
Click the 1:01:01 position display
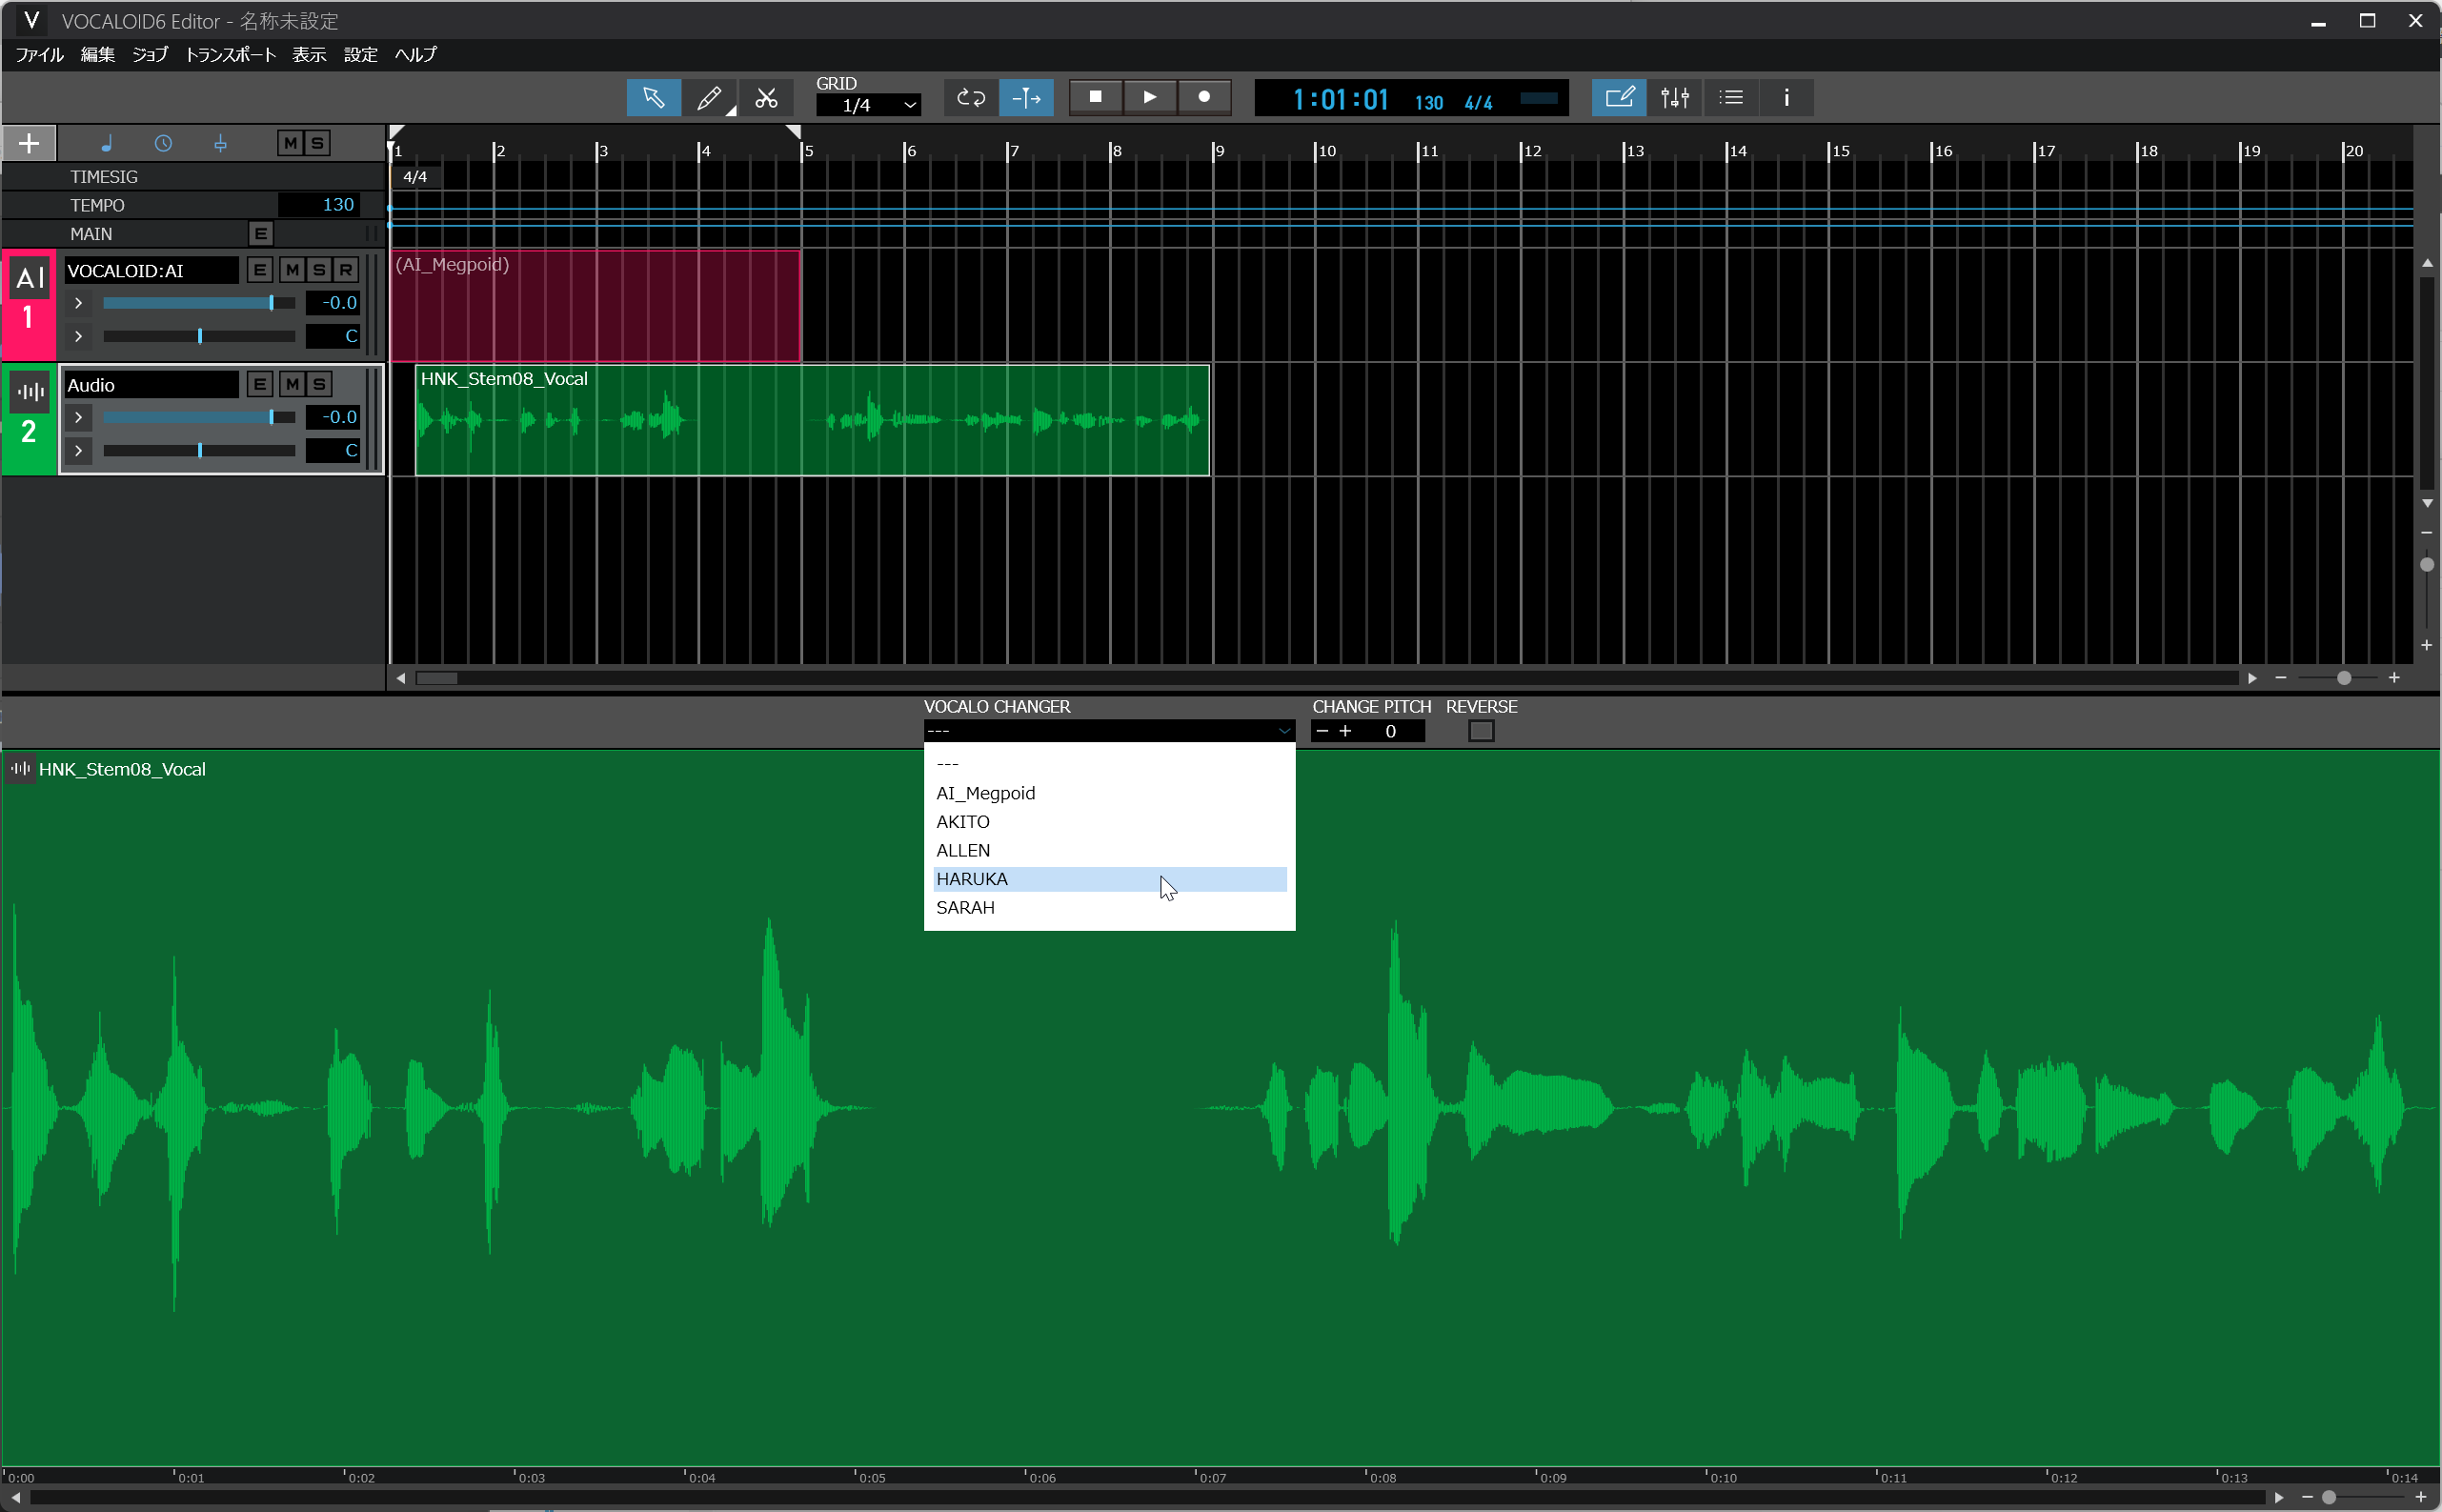[1340, 99]
